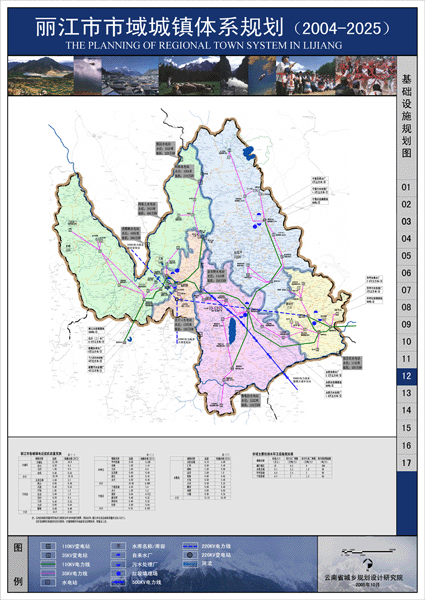Click the dark blue lake in pink region
This screenshot has width=425, height=600.
click(x=232, y=330)
